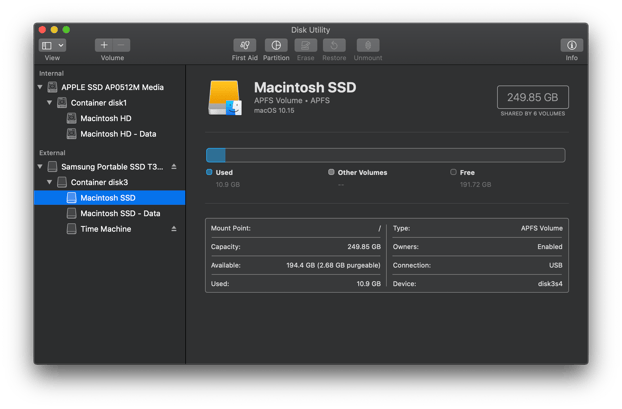The width and height of the screenshot is (622, 409).
Task: Click the Connection 'USB' value
Action: [x=555, y=265]
